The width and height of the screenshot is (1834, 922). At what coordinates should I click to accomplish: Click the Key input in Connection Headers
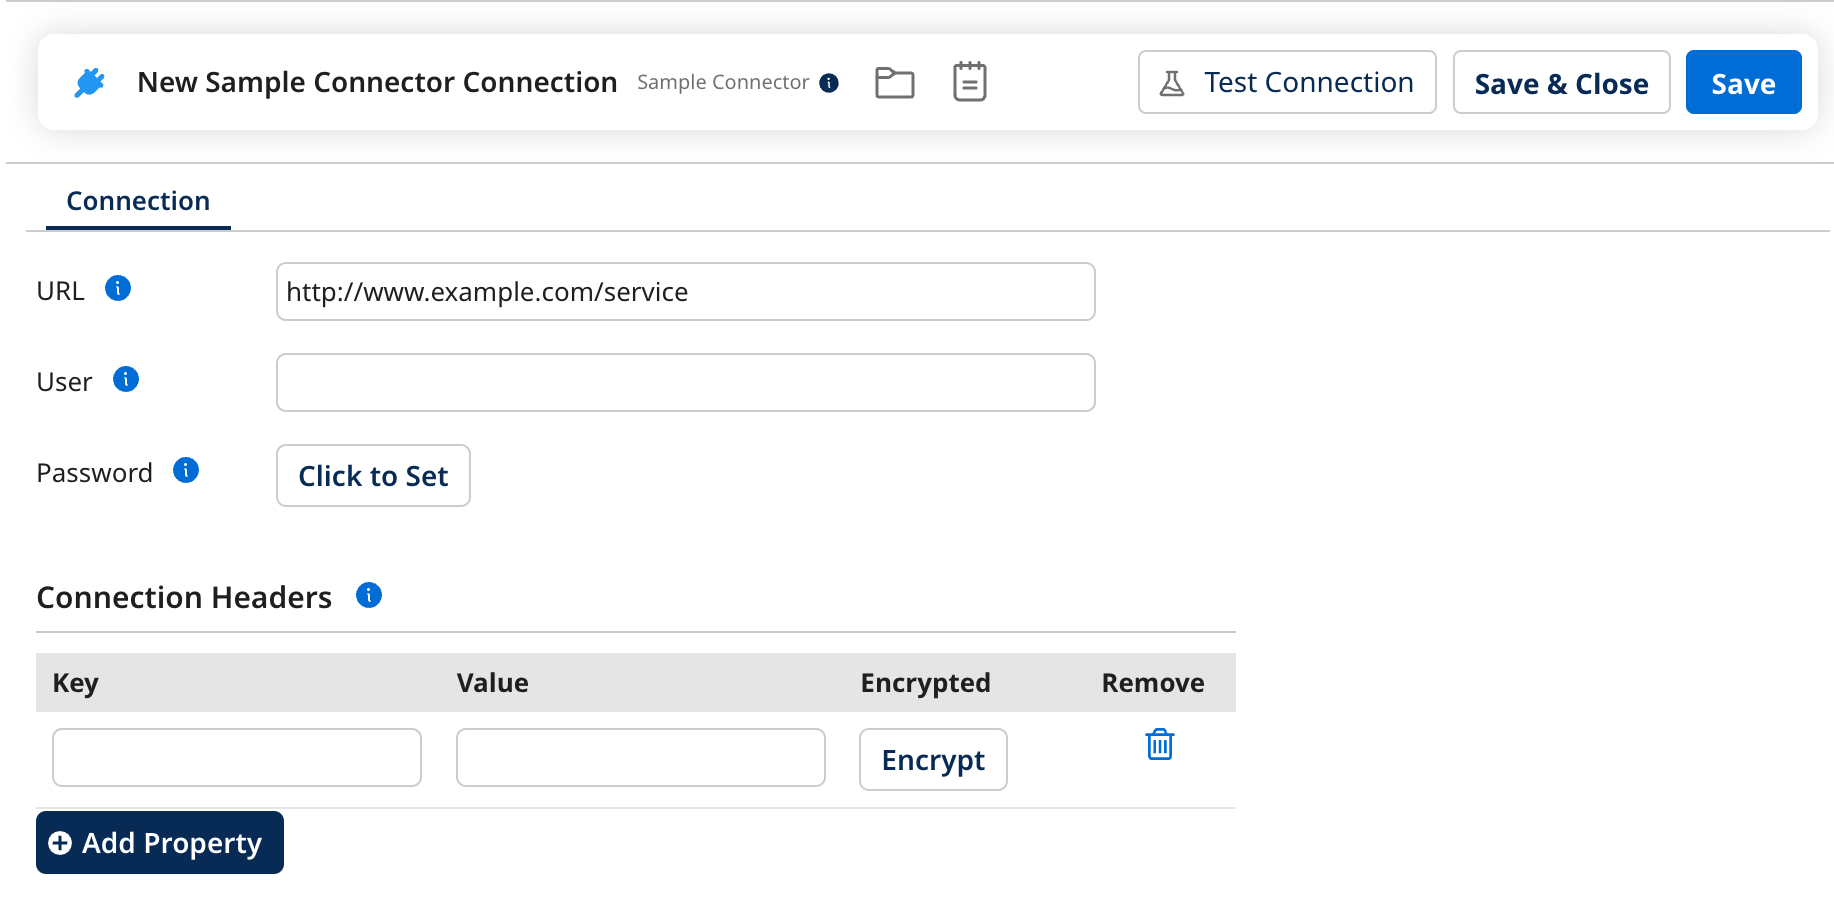[236, 757]
